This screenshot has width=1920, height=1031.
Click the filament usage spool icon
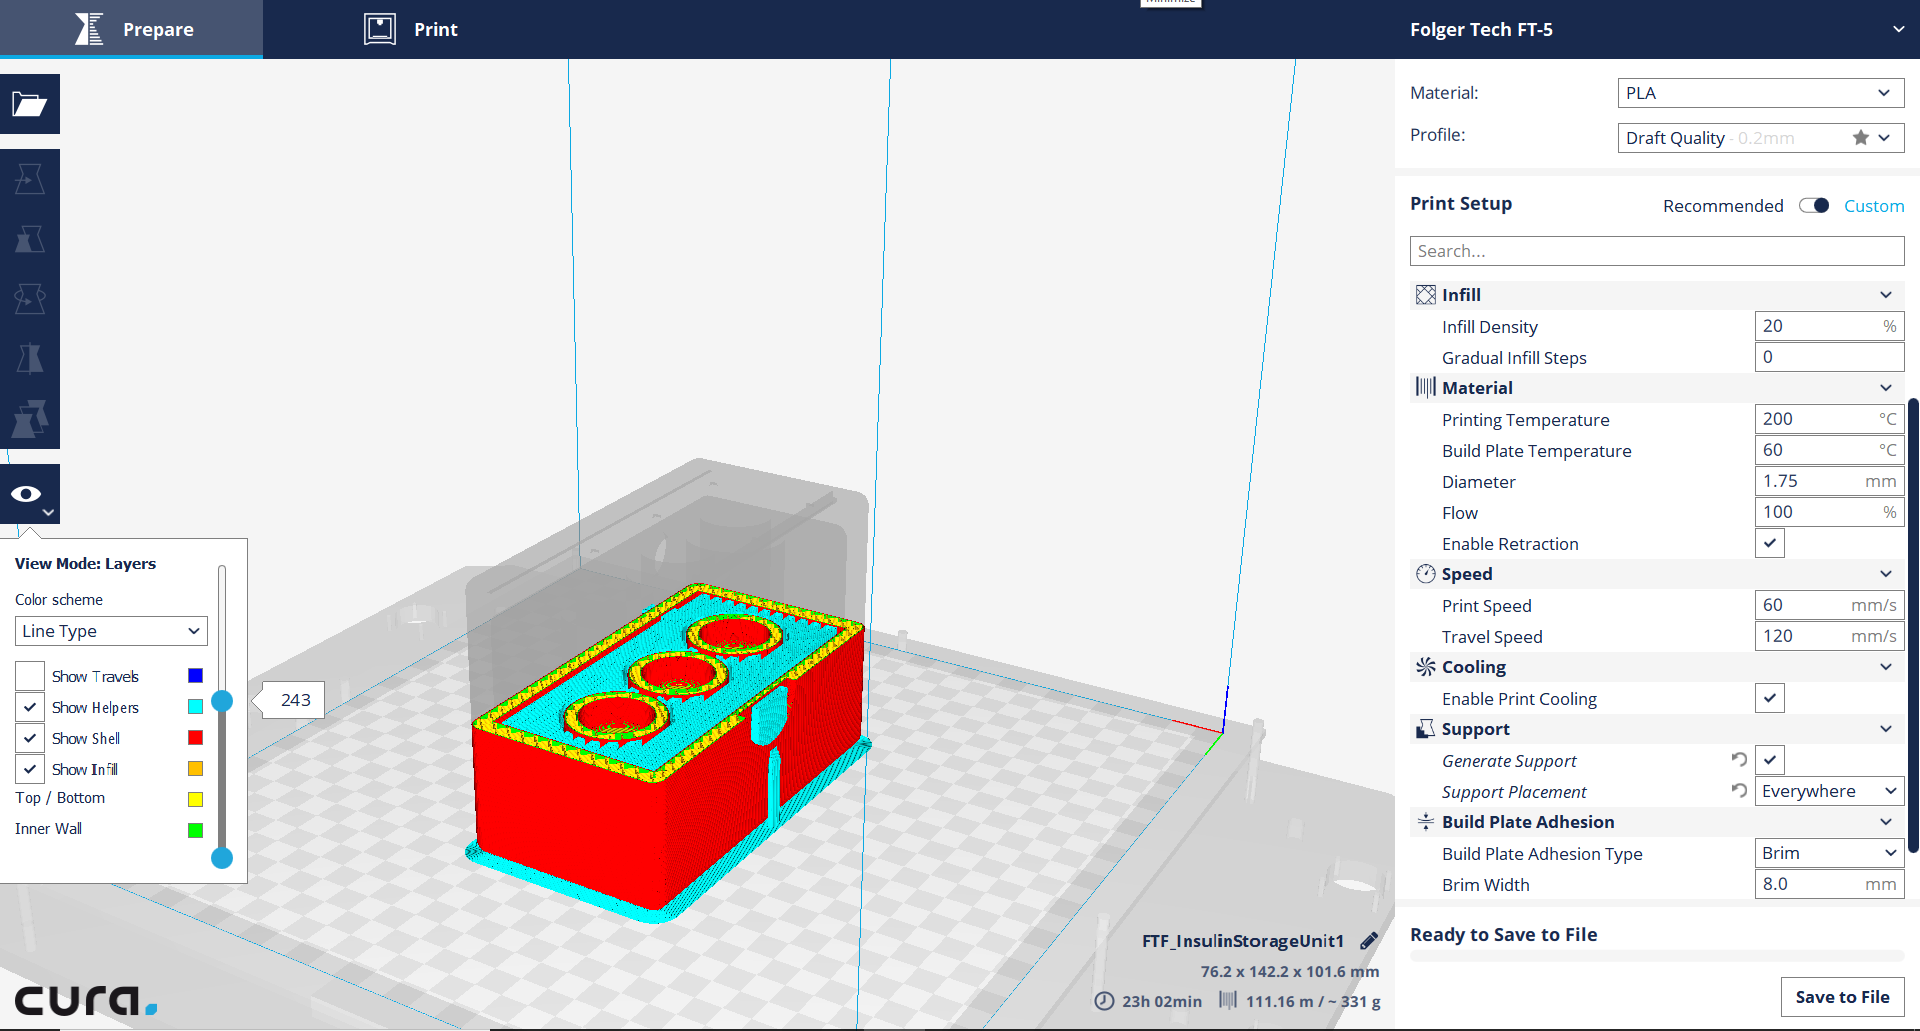(1228, 1000)
